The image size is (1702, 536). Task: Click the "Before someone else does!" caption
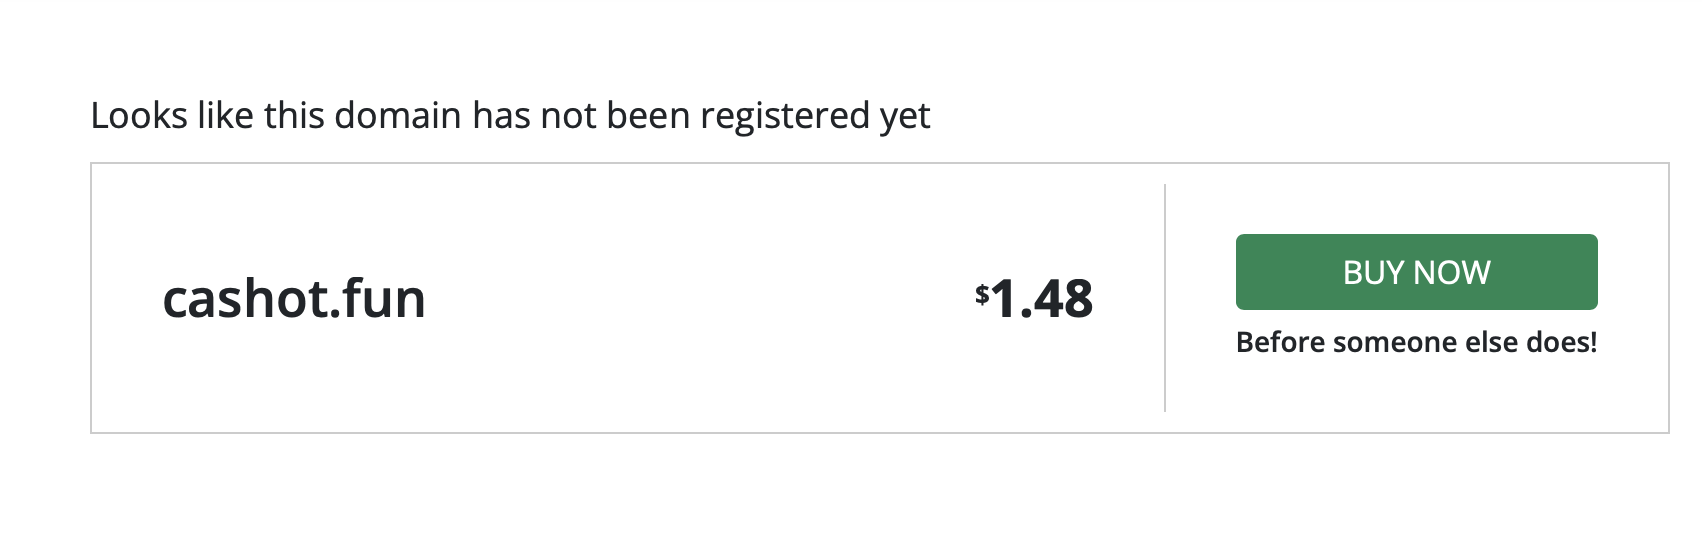pyautogui.click(x=1416, y=343)
